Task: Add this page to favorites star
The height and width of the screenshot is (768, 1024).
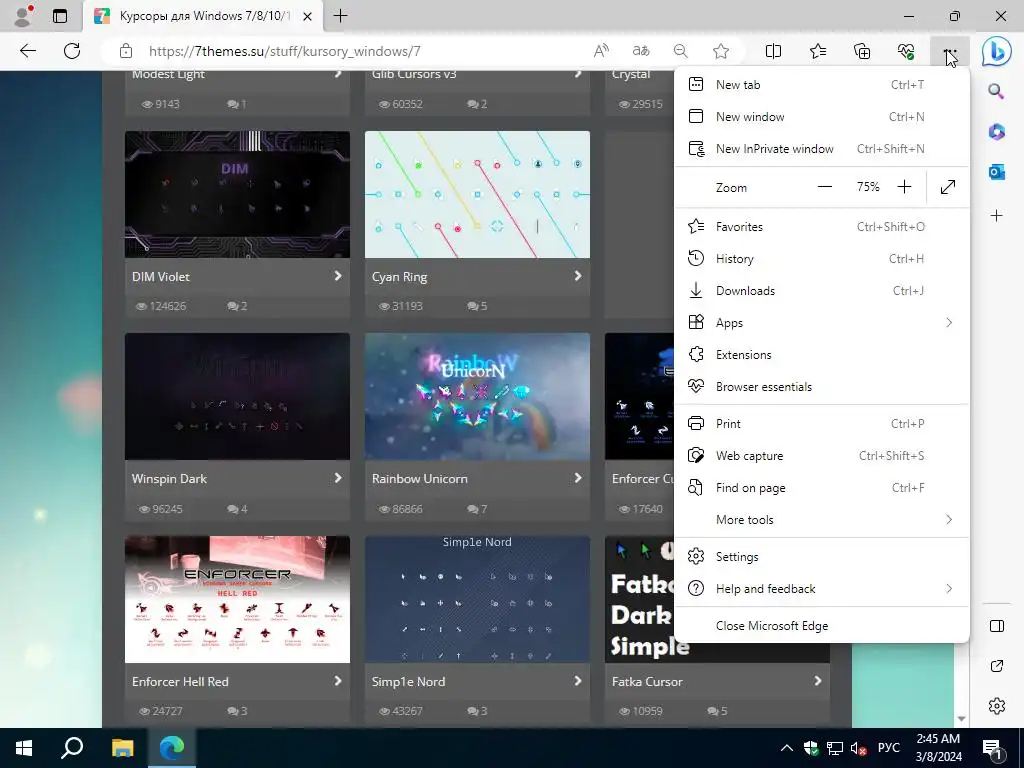Action: tap(721, 51)
